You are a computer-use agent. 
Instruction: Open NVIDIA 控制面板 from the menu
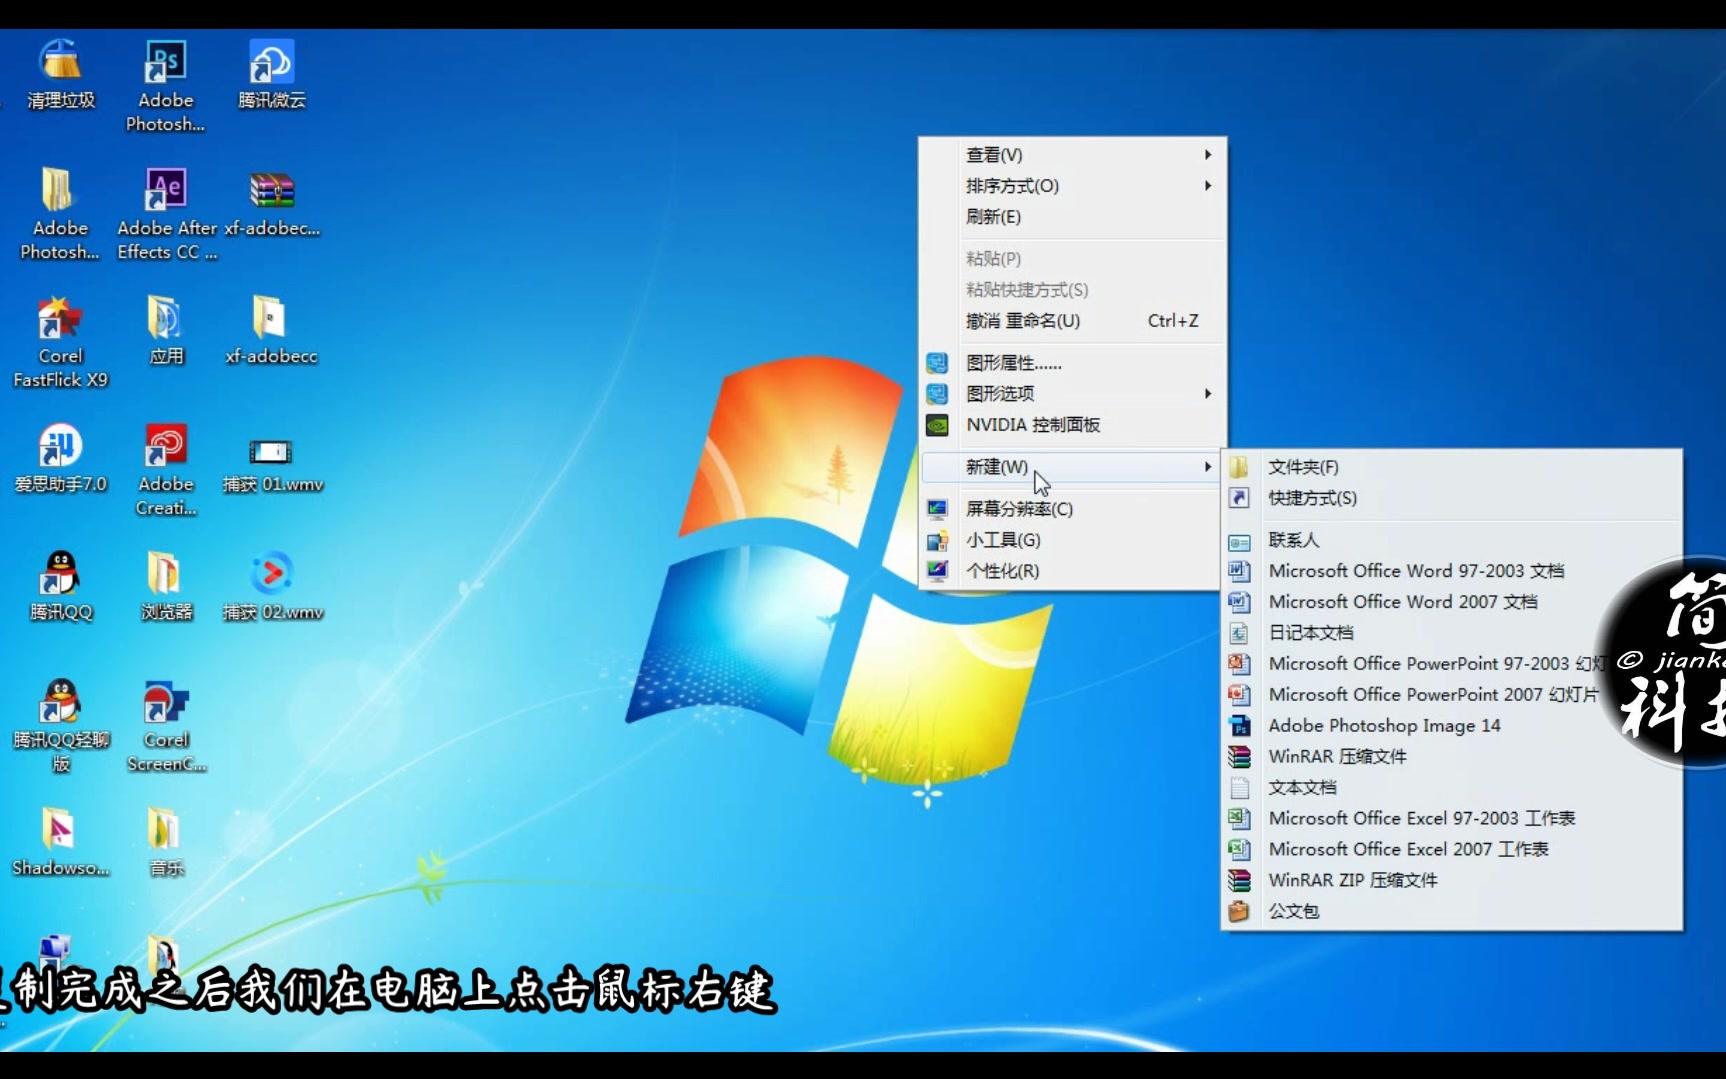pyautogui.click(x=1072, y=425)
